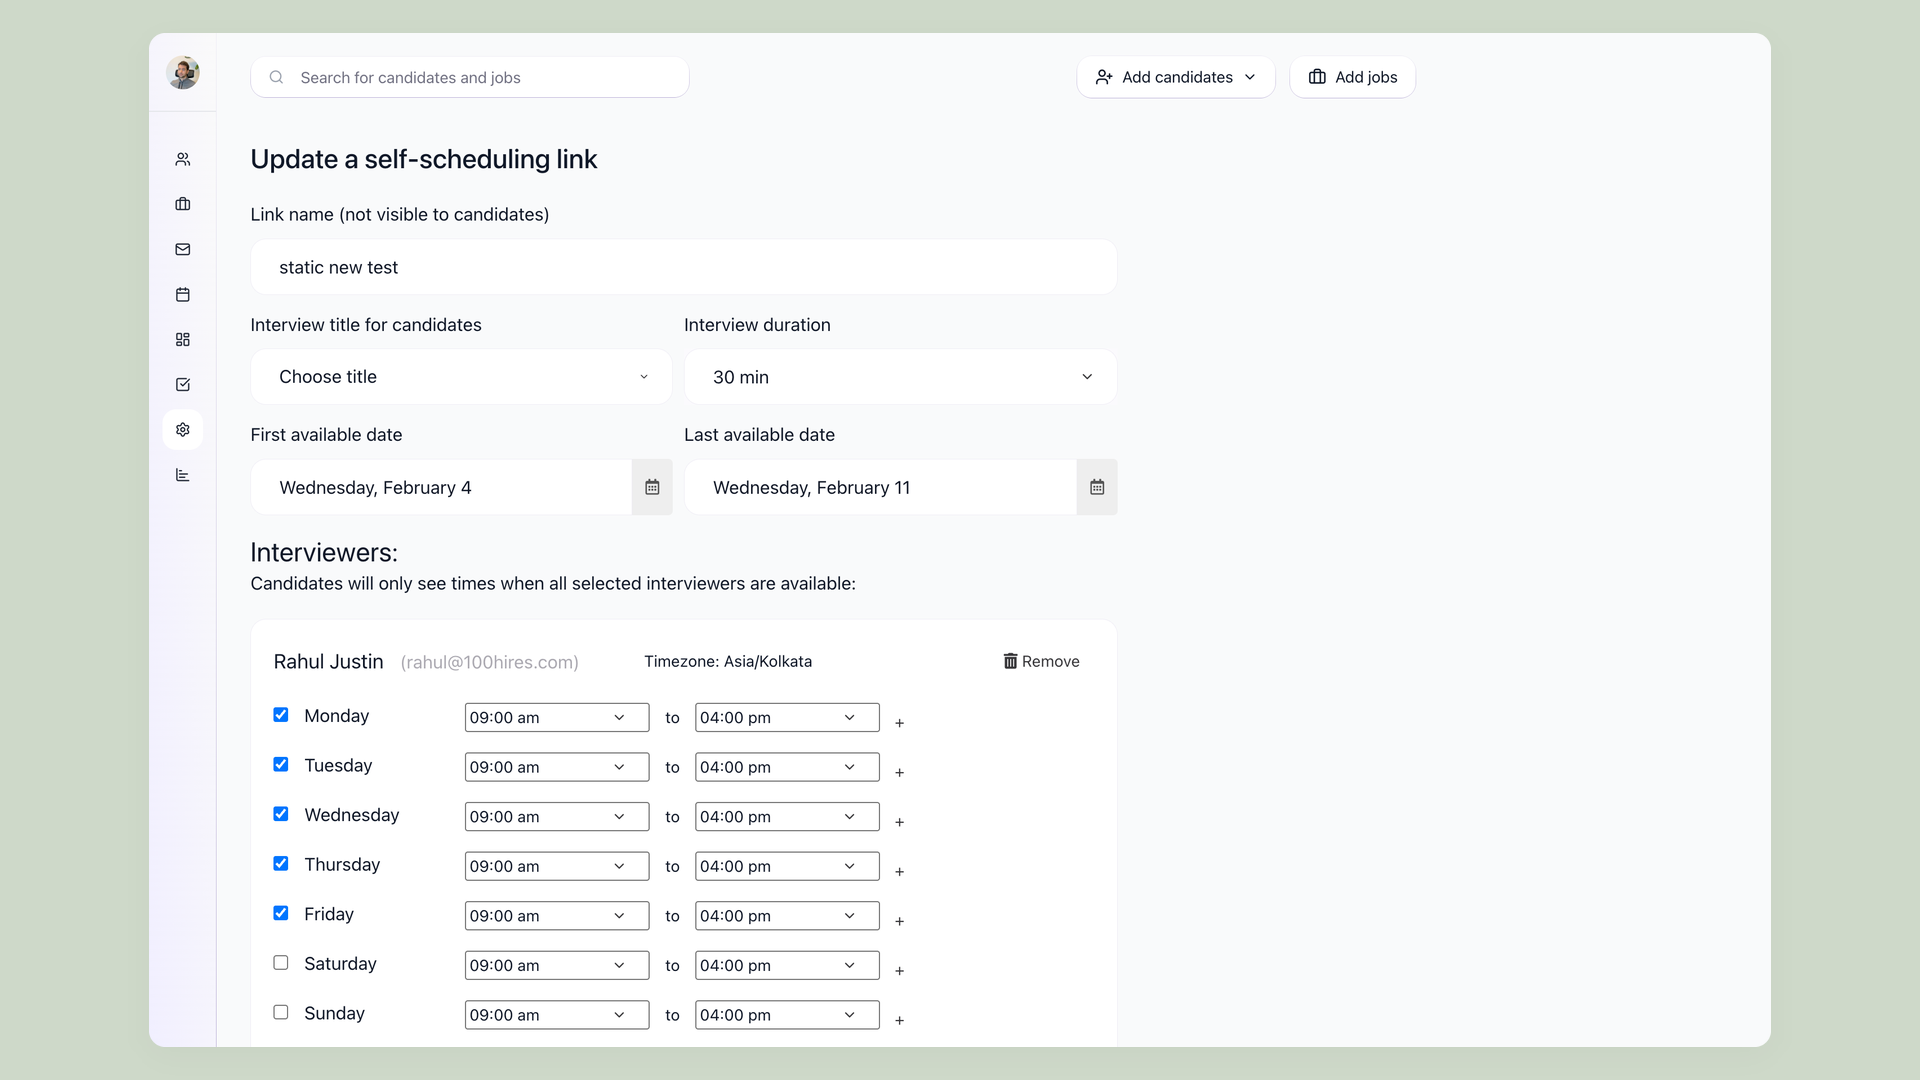The height and width of the screenshot is (1080, 1920).
Task: Open the Tasks checkmark sidebar icon
Action: click(x=183, y=385)
